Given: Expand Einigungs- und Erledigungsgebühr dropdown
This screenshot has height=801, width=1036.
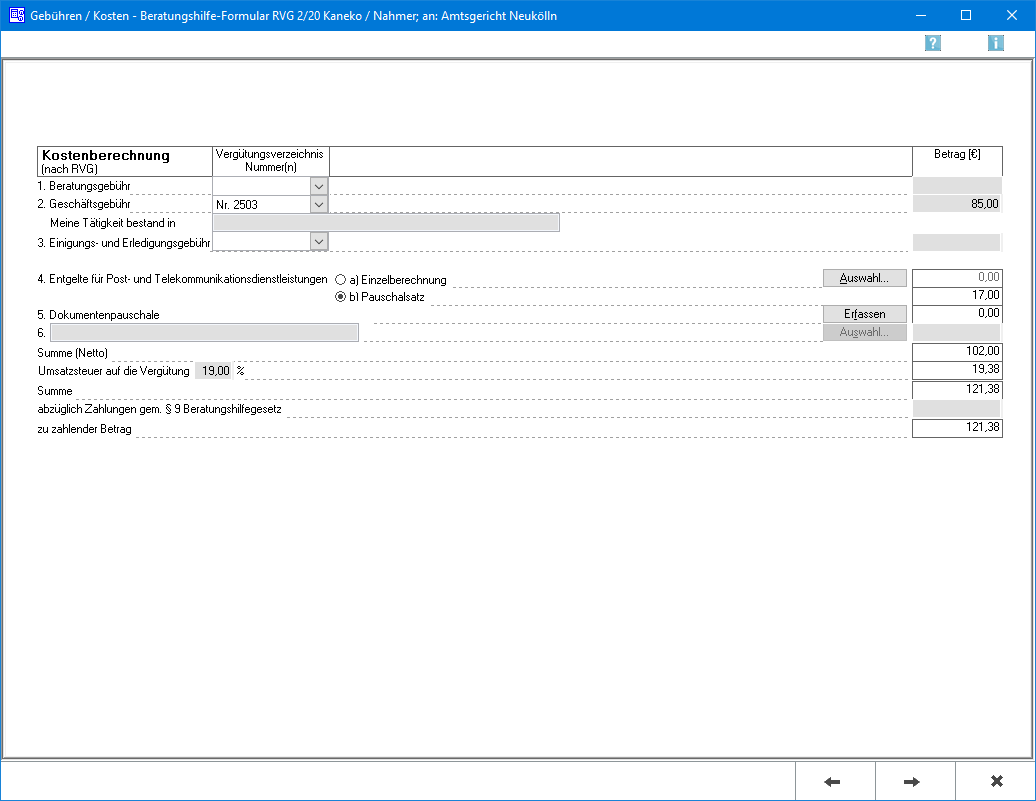Looking at the screenshot, I should pos(319,241).
